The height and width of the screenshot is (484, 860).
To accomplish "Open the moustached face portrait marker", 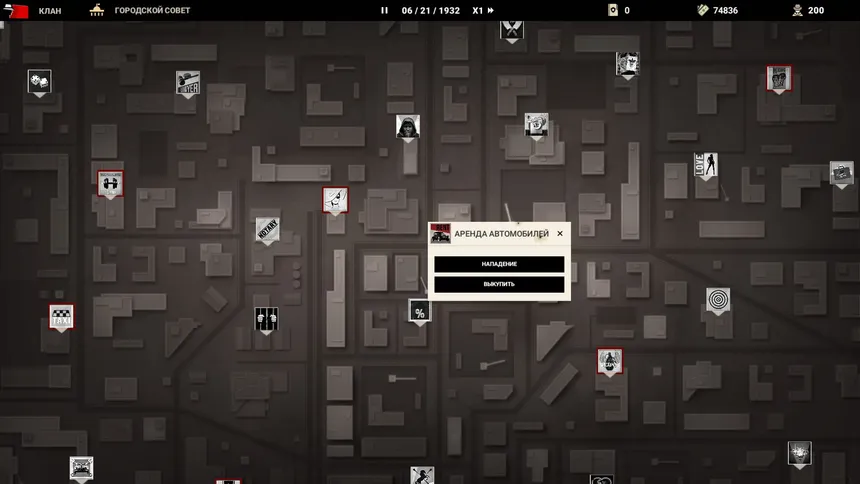I will (x=627, y=64).
